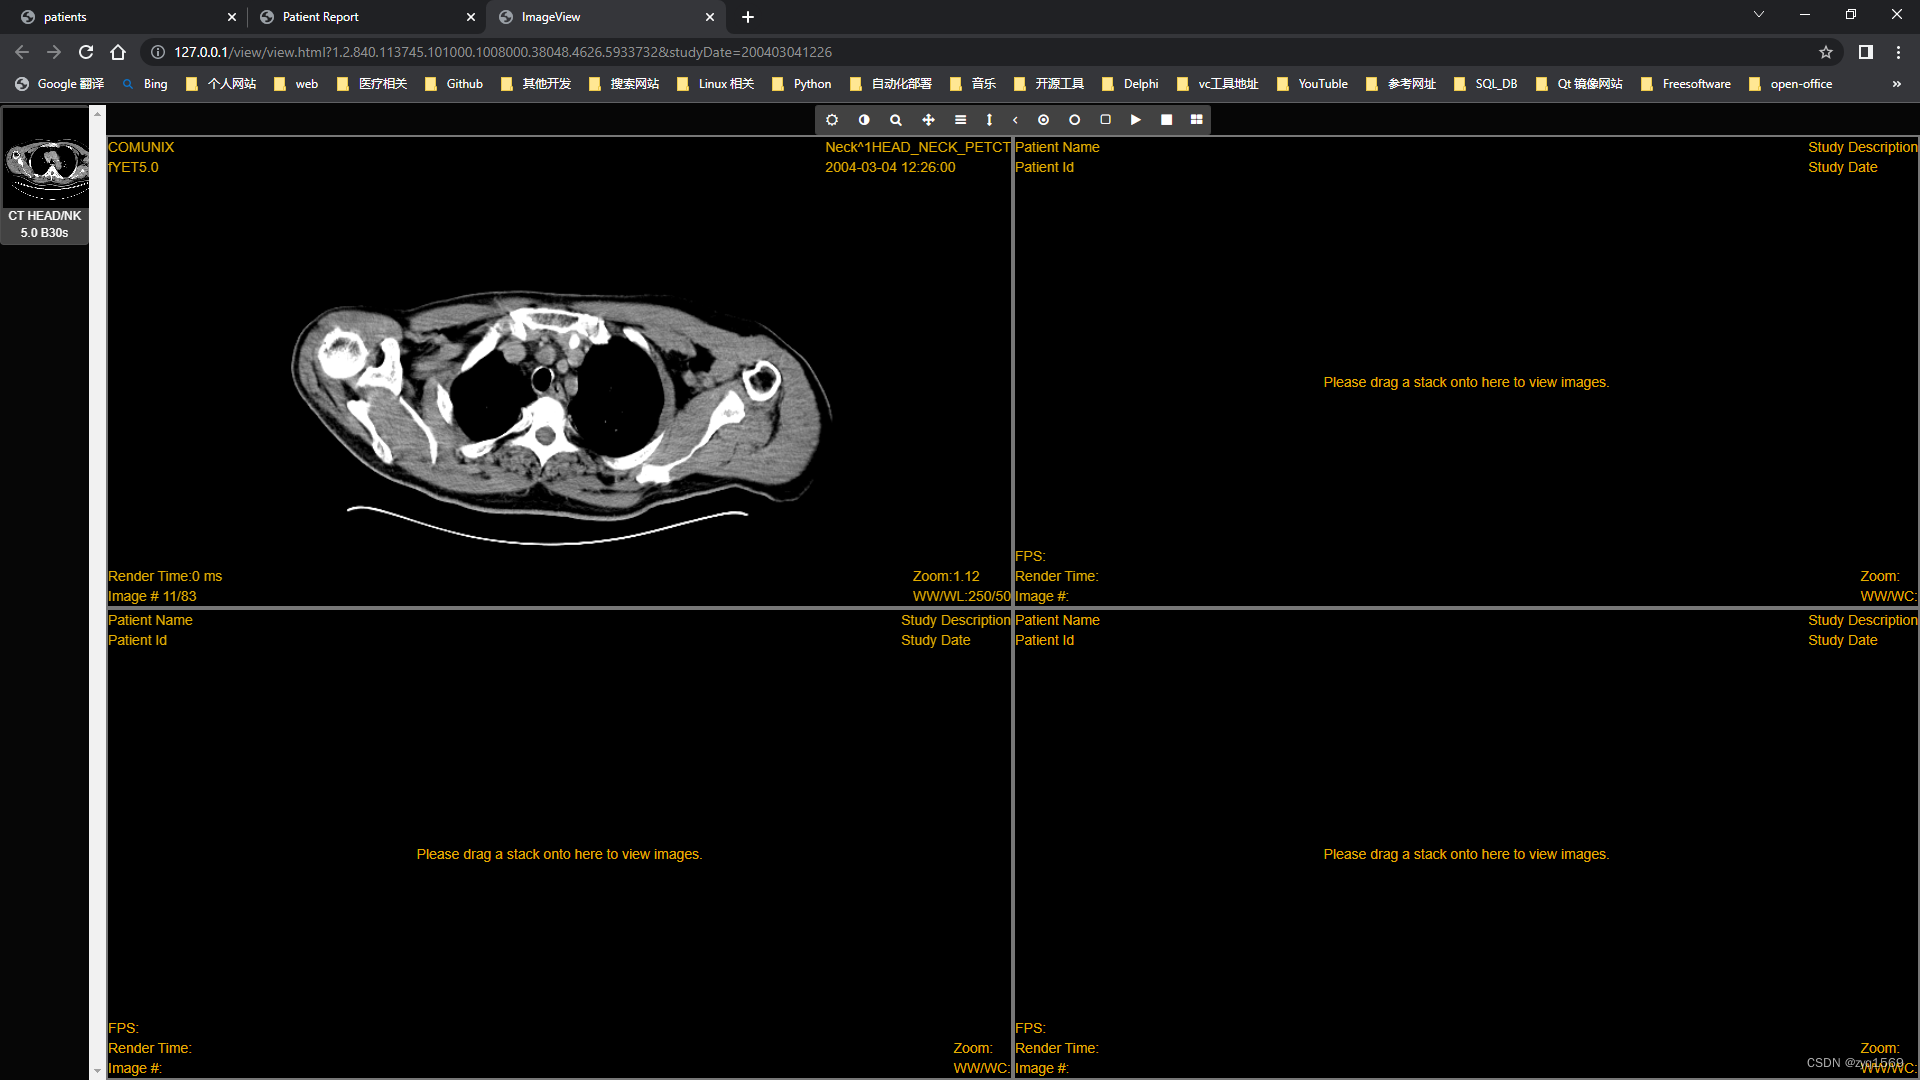Screen dimensions: 1920x1080
Task: Switch to the patients browser tab
Action: [x=66, y=17]
